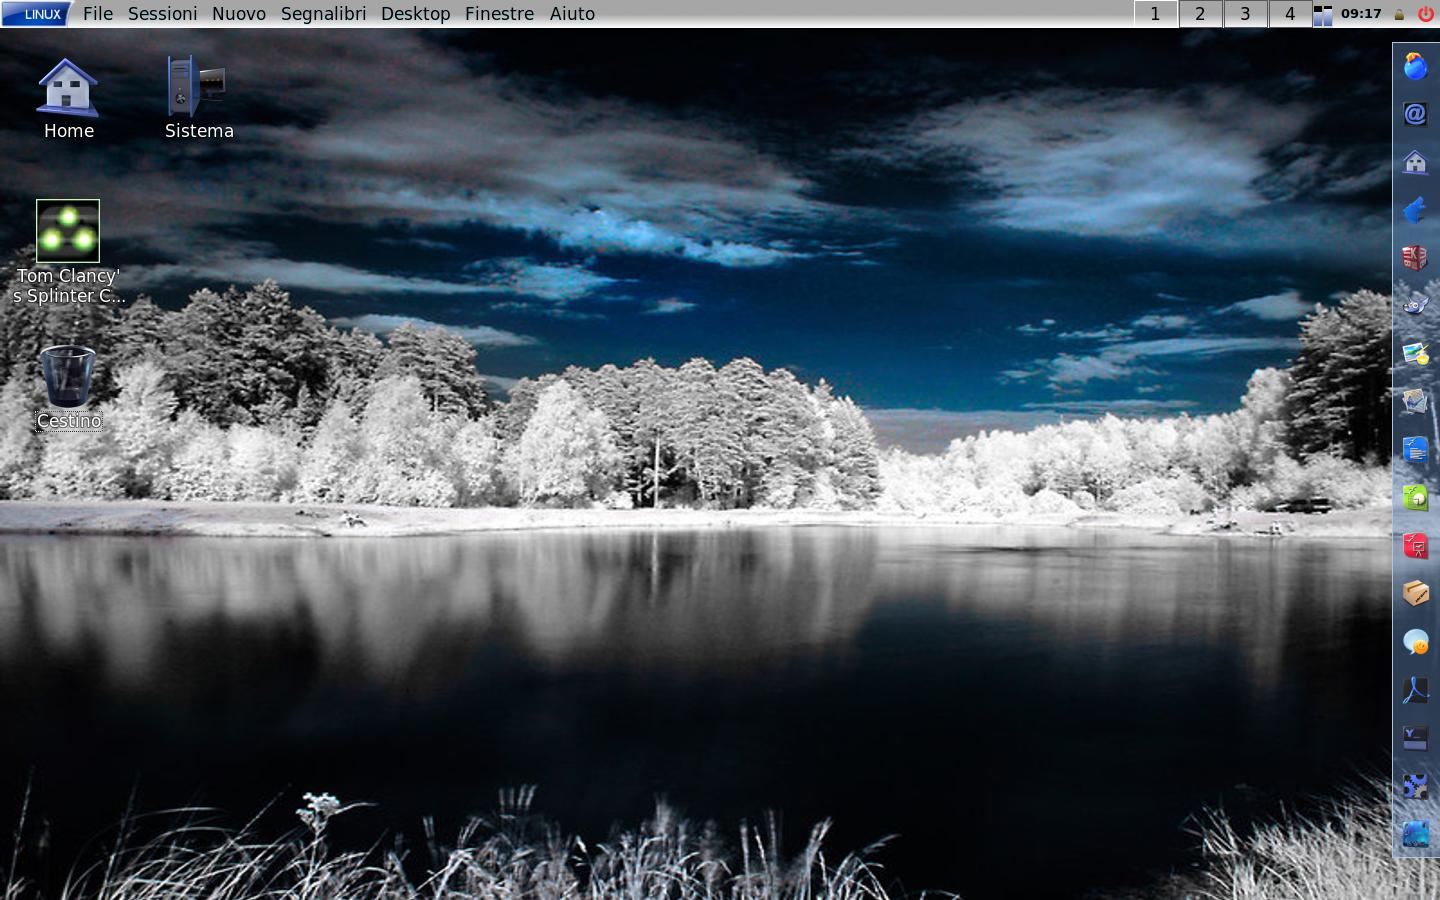Open the home folder icon in dock
The height and width of the screenshot is (900, 1440).
1415,162
